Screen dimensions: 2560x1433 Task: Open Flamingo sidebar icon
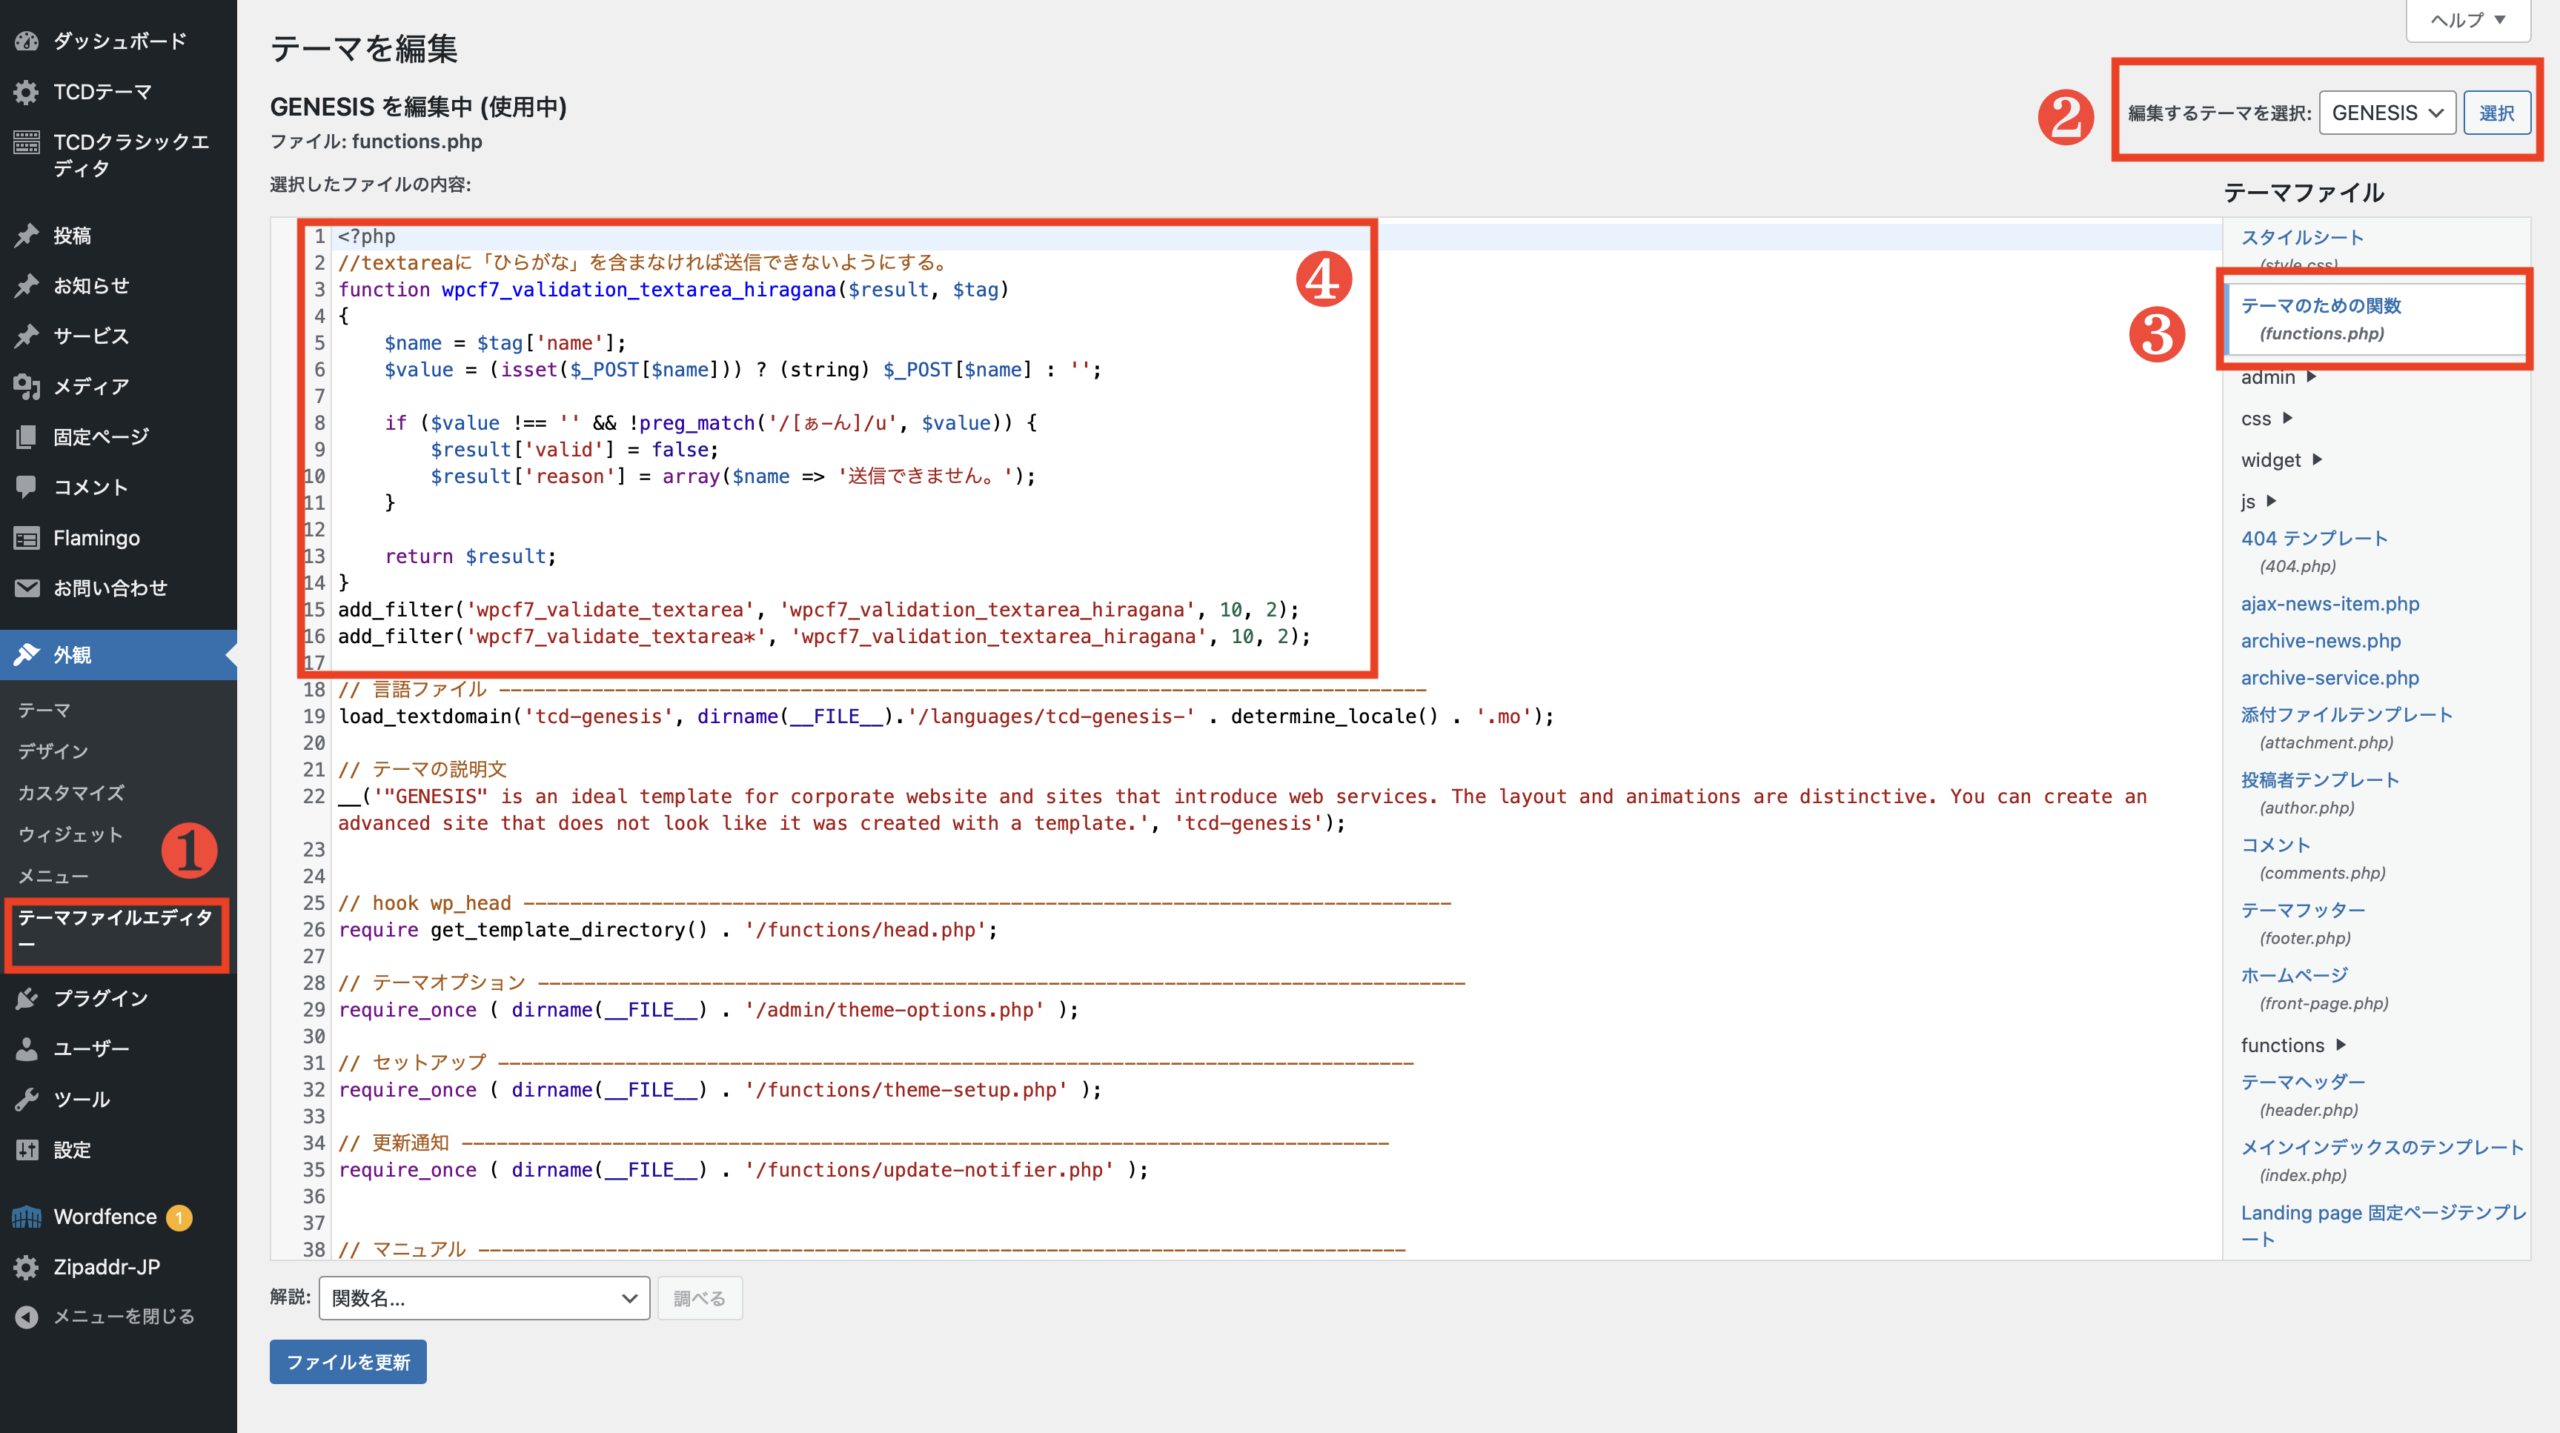[x=27, y=538]
